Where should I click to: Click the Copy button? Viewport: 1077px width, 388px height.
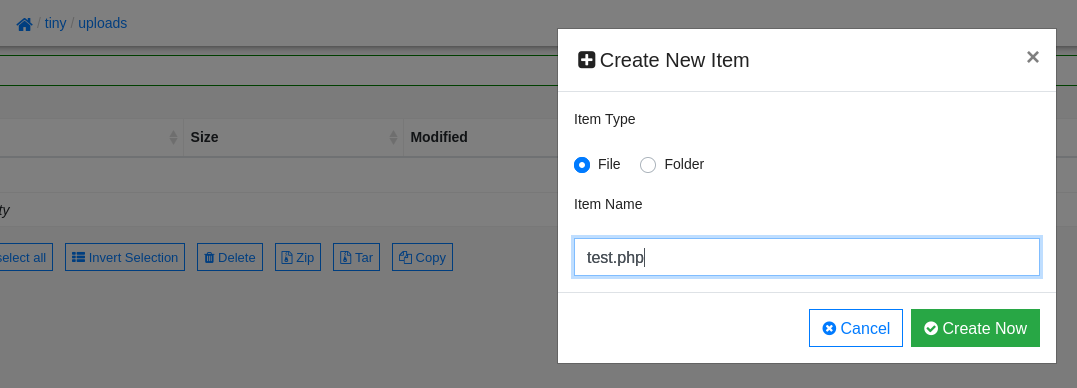coord(422,258)
